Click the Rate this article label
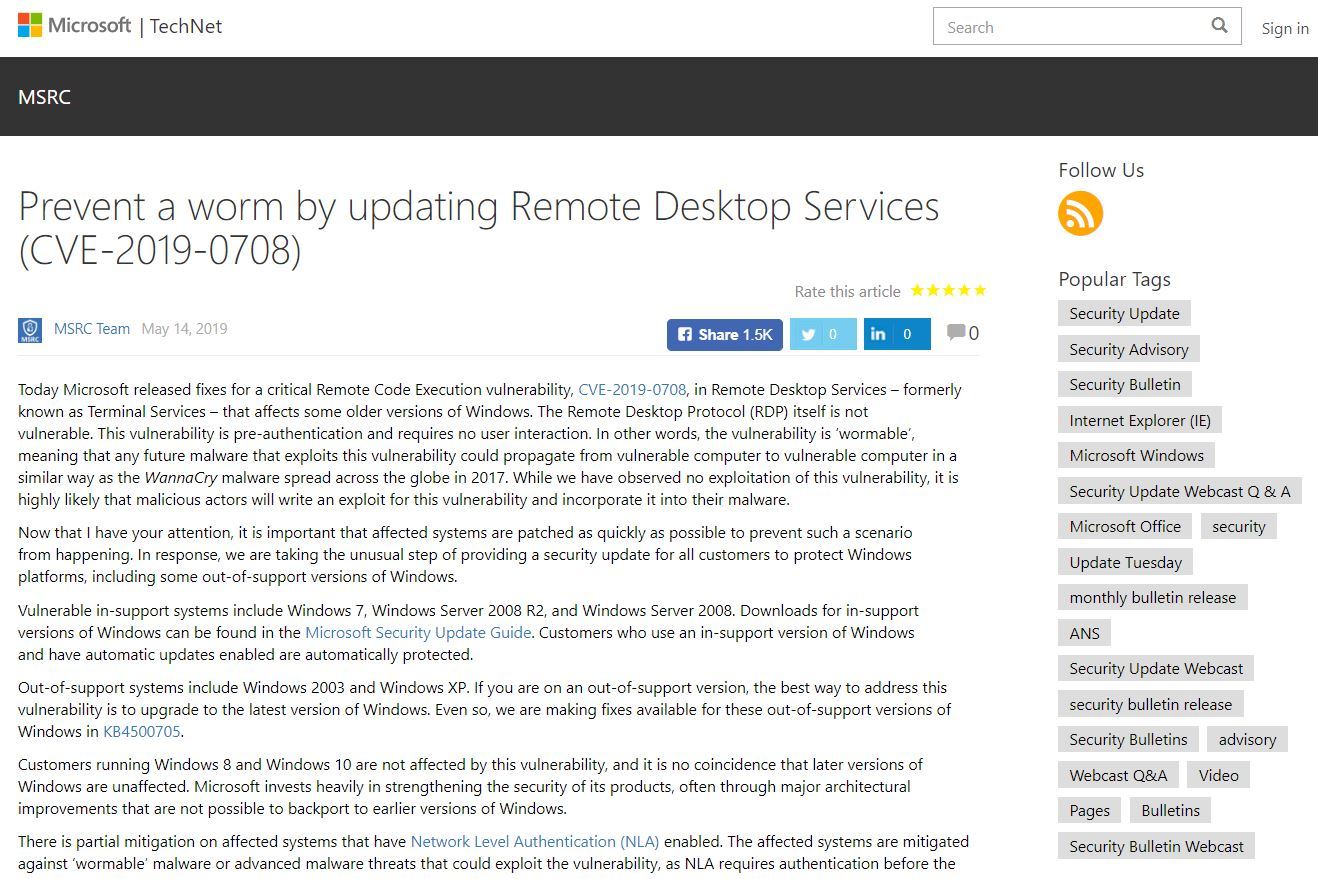 tap(848, 291)
